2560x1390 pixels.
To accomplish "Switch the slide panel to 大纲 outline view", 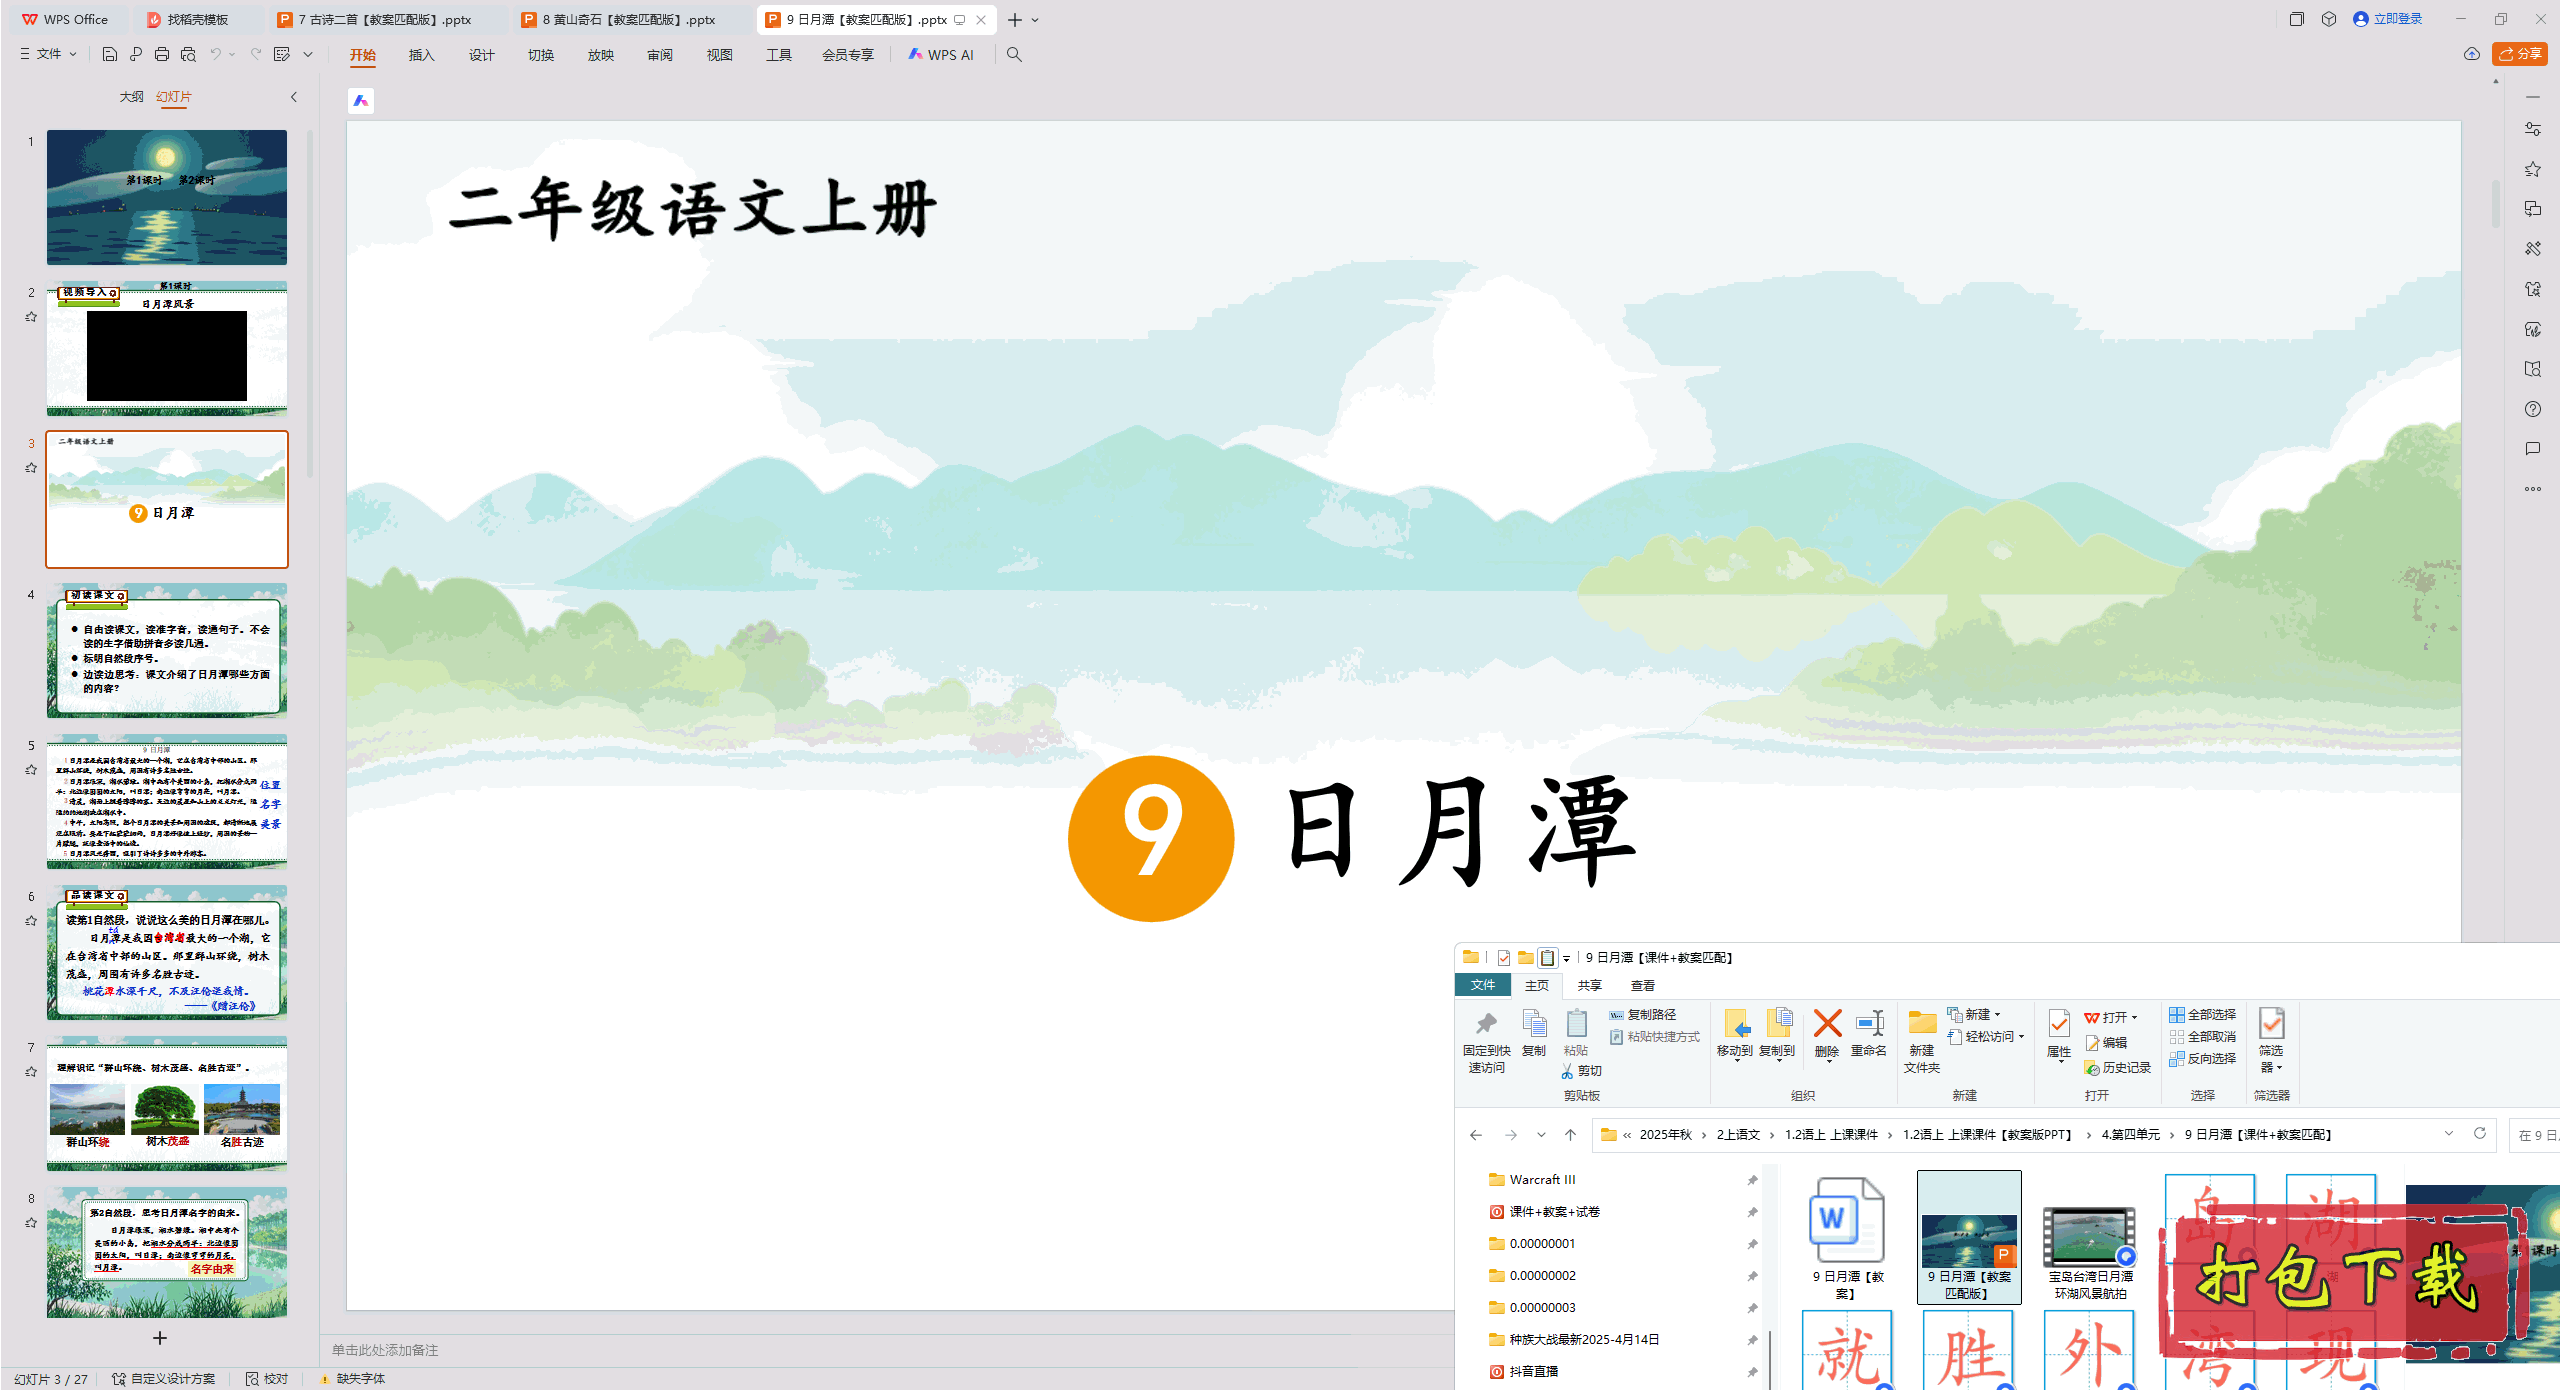I will coord(131,97).
